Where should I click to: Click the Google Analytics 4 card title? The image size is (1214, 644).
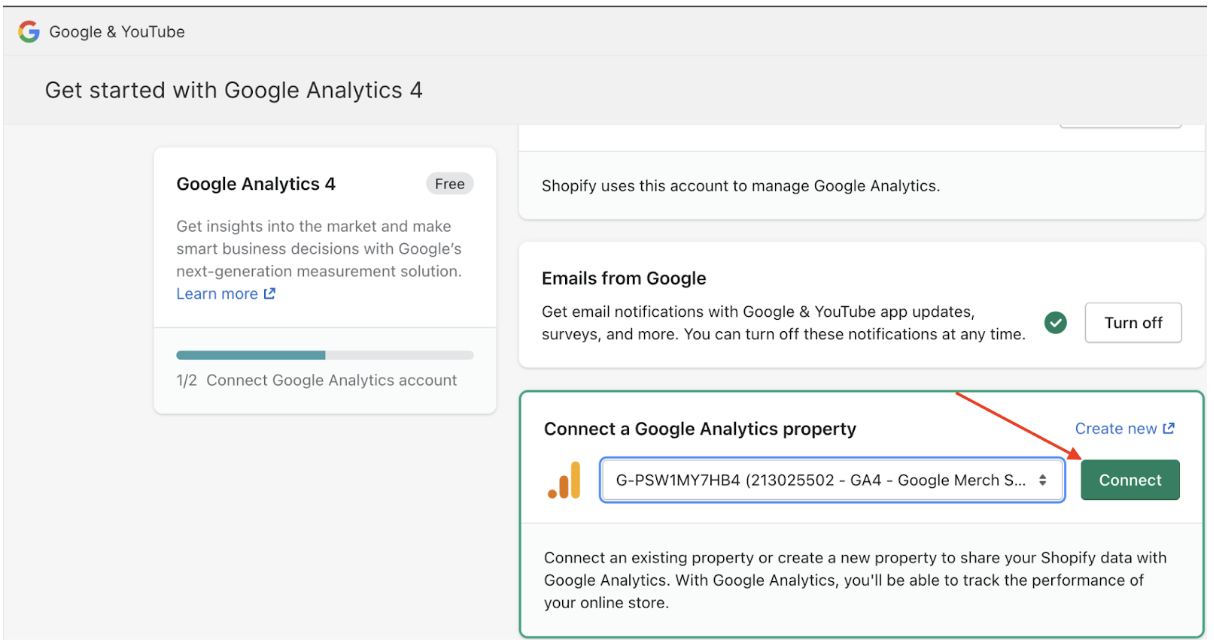pyautogui.click(x=256, y=184)
